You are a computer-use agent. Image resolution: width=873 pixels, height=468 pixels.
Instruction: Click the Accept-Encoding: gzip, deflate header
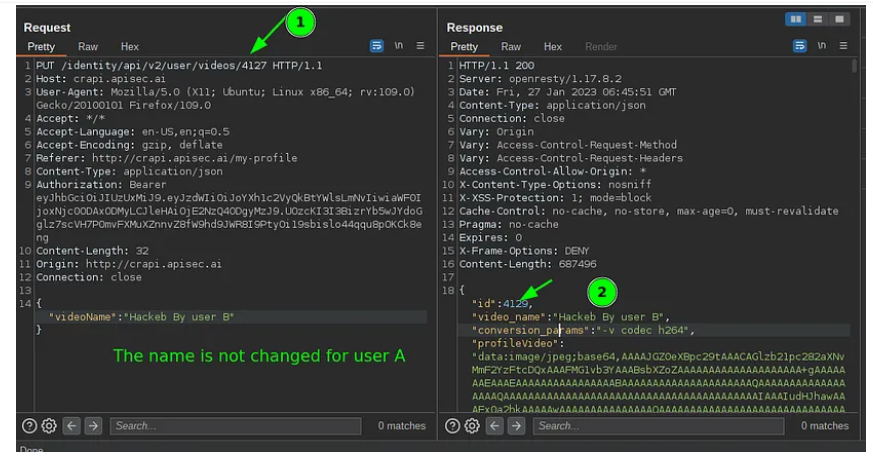(129, 145)
